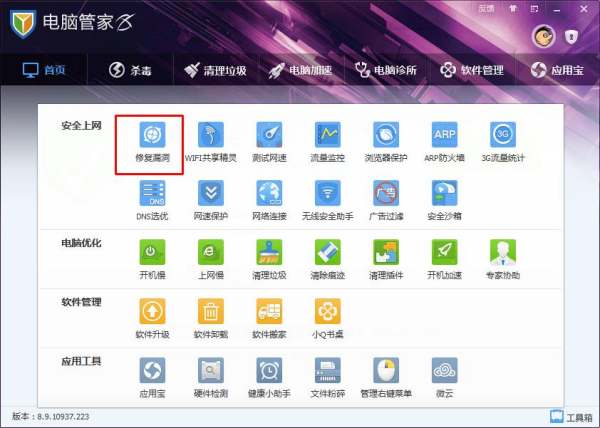Viewport: 600px width, 428px height.
Task: Click the 电脑优化 section label
Action: click(81, 243)
